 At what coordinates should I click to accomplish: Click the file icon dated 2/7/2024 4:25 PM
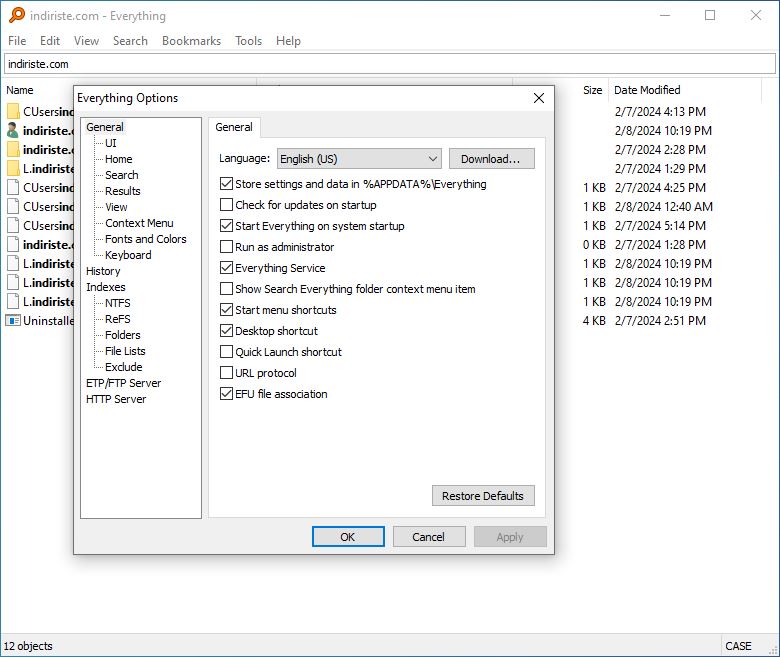(13, 188)
